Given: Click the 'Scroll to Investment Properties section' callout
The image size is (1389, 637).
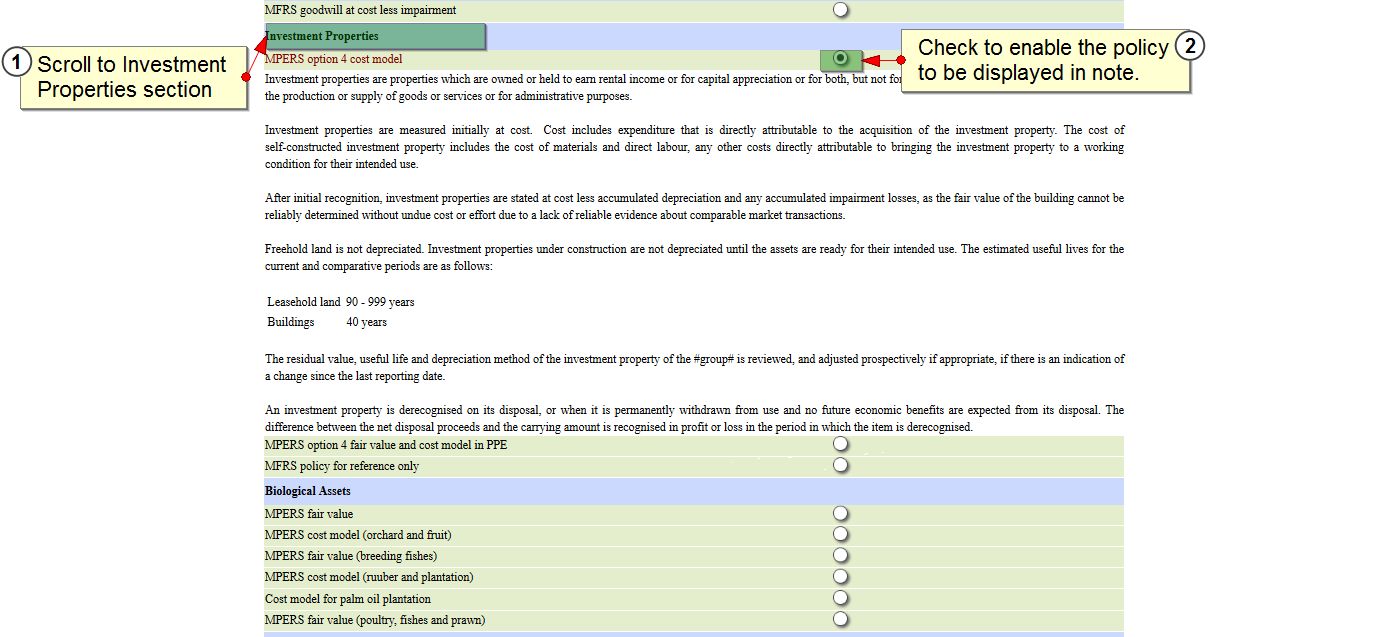Looking at the screenshot, I should tap(133, 77).
